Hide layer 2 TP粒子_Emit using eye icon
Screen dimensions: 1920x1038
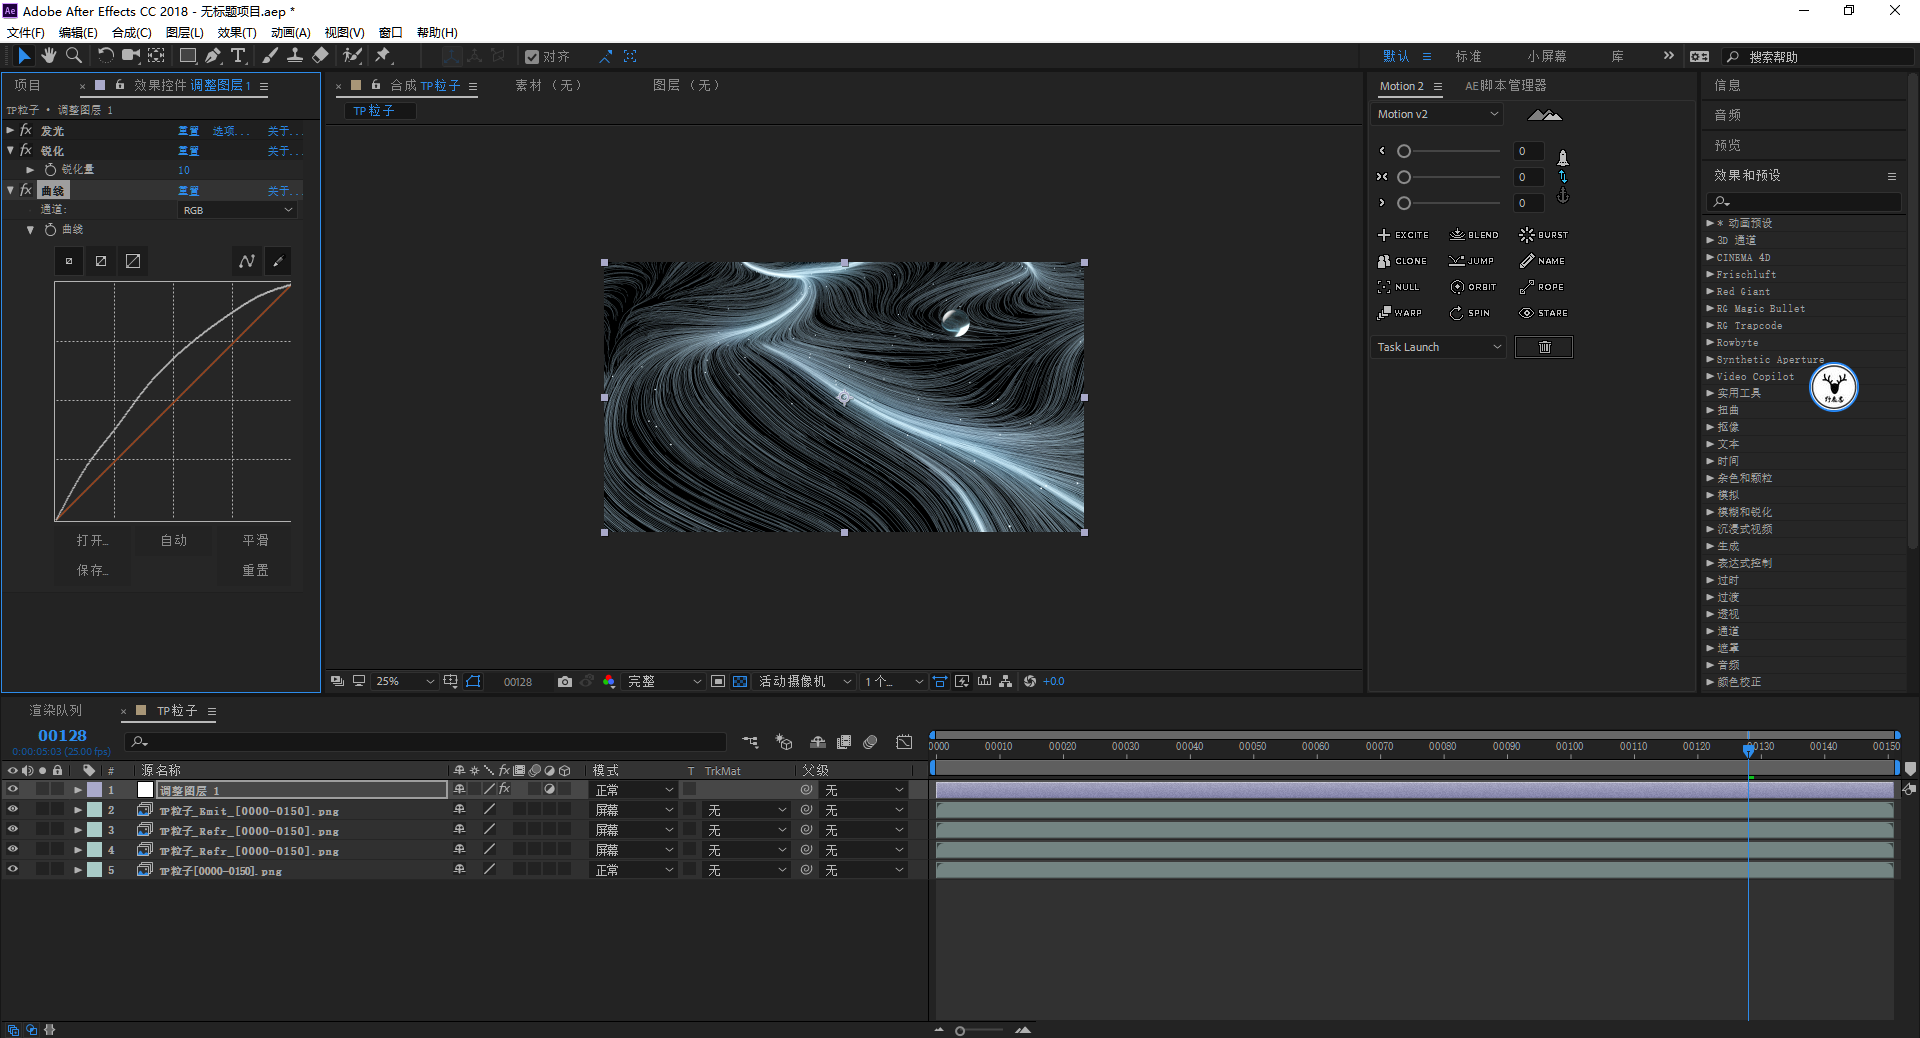[x=13, y=810]
